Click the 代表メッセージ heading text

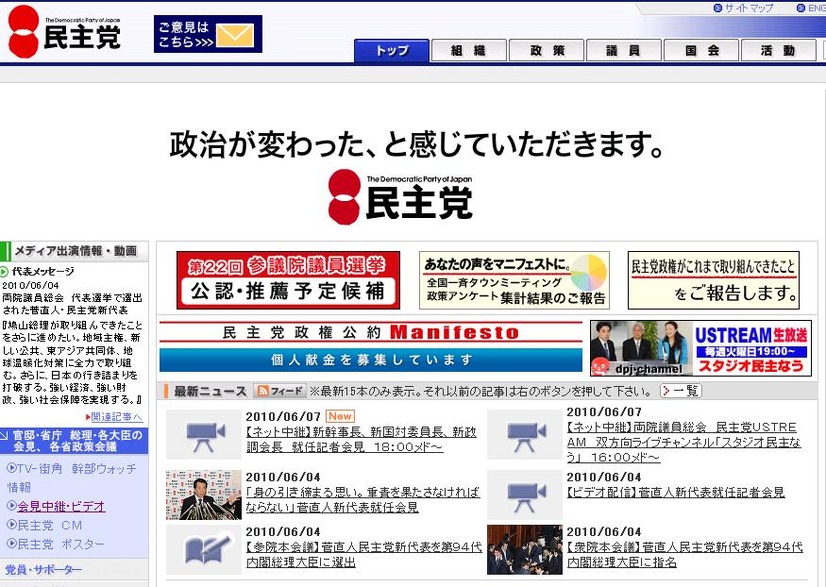coord(43,272)
